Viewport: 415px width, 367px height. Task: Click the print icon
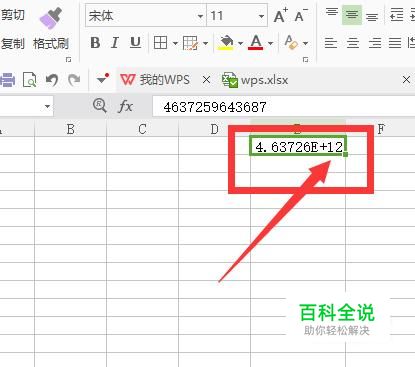coord(7,80)
